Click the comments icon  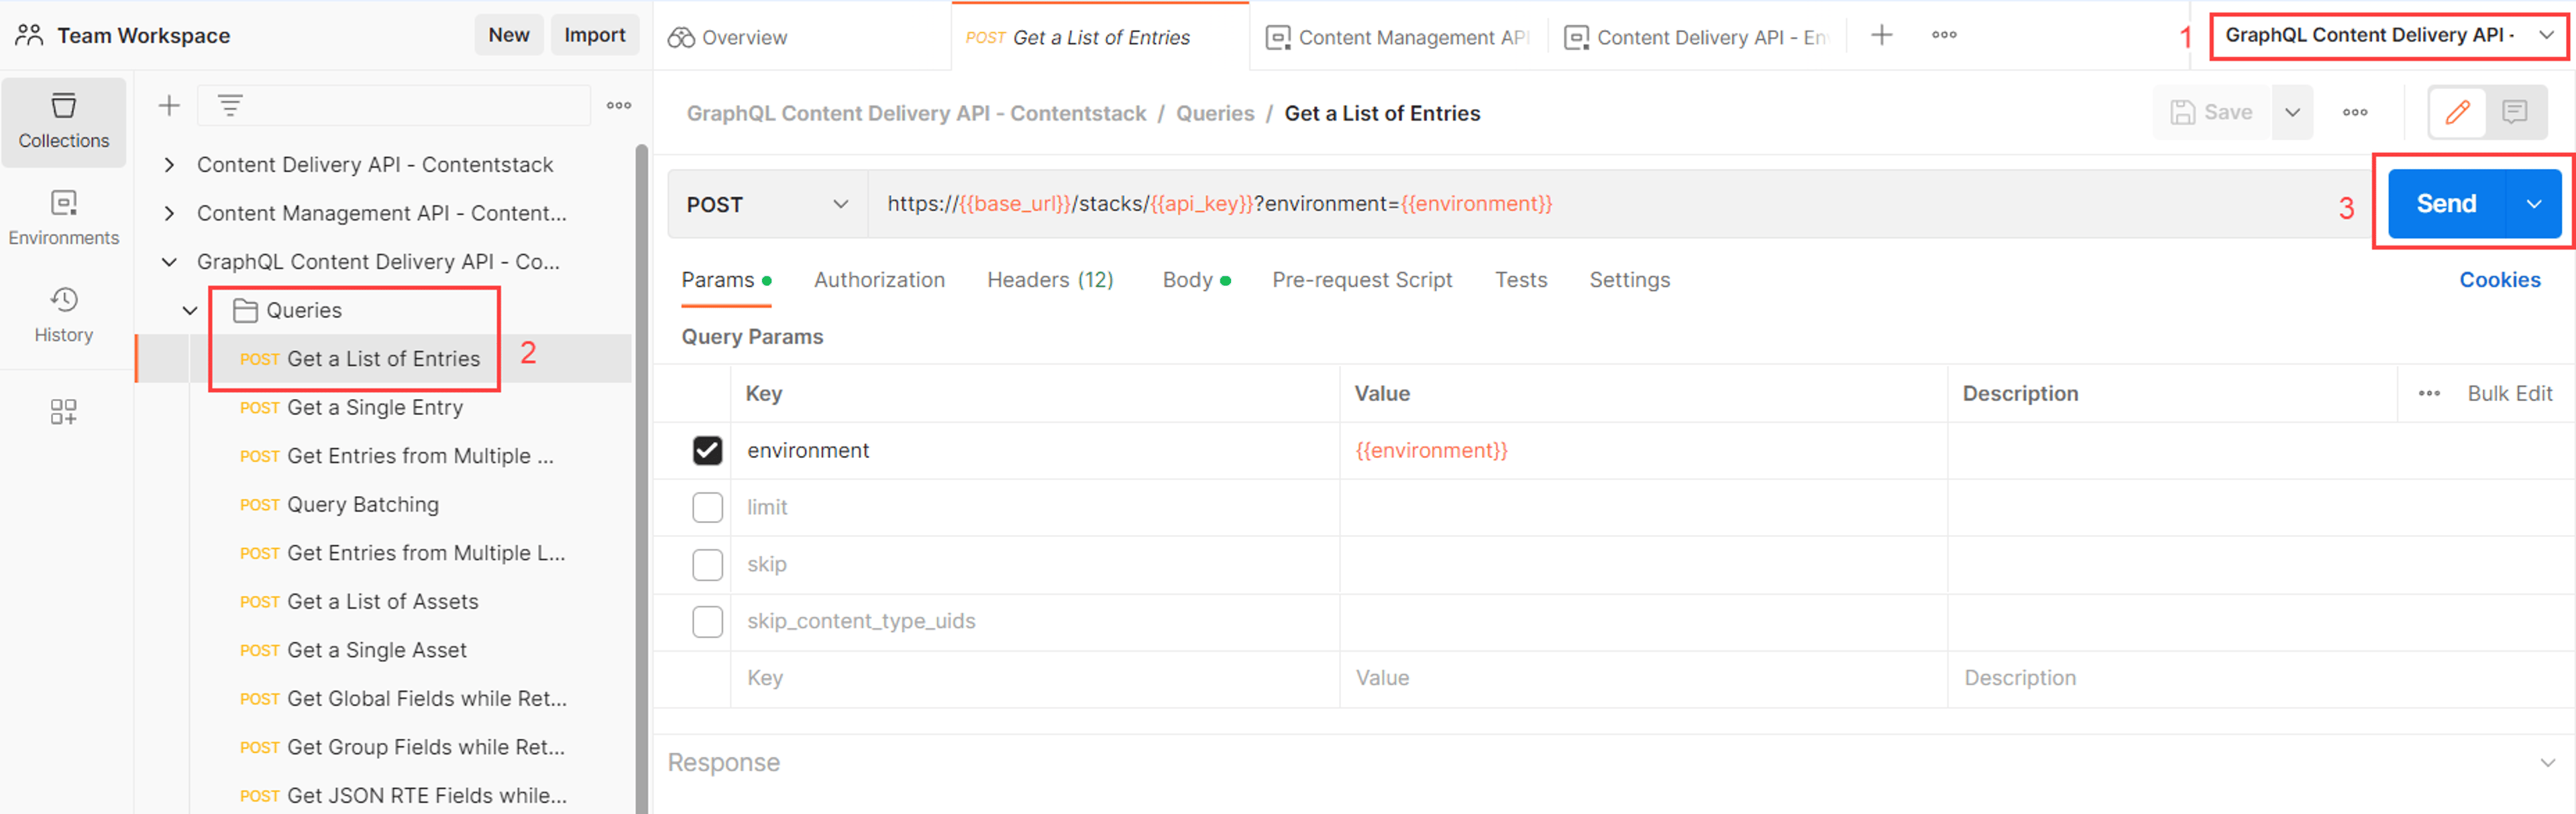tap(2514, 112)
